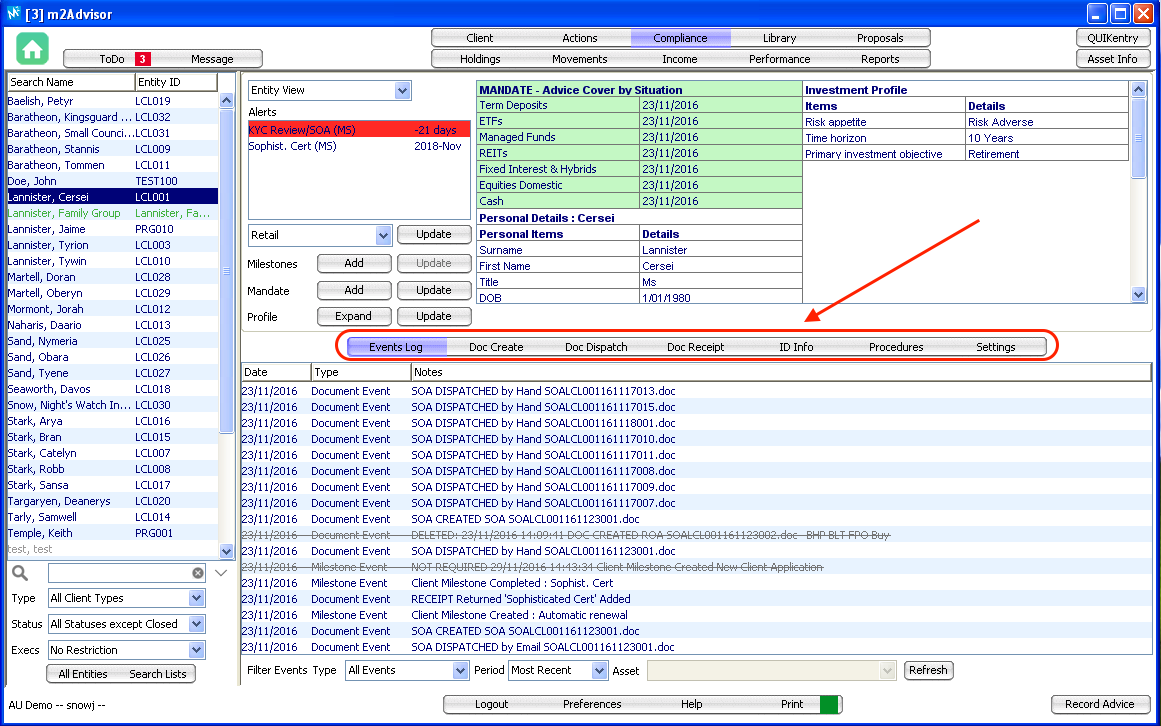Click the green indicator beside Print
Screen dimensions: 1161x726
(x=829, y=704)
